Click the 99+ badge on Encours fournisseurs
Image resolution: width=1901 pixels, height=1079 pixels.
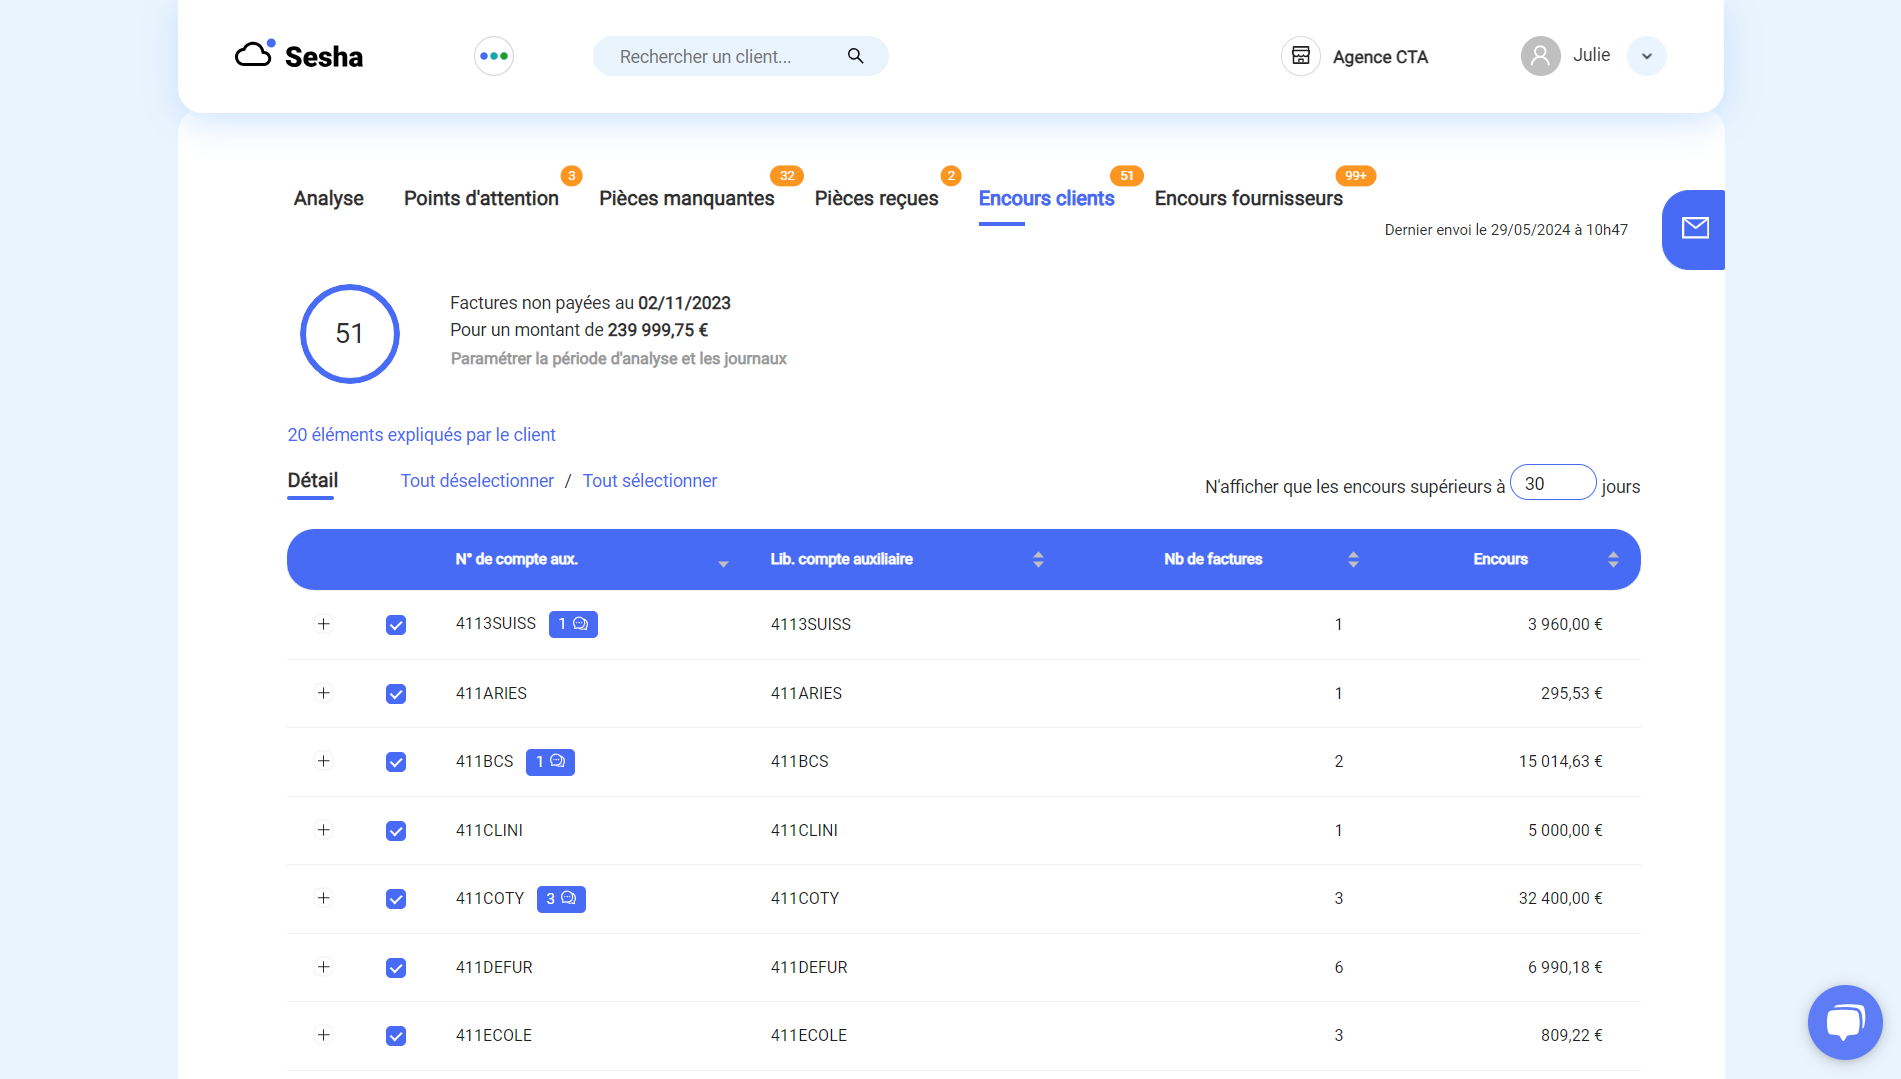[x=1356, y=175]
